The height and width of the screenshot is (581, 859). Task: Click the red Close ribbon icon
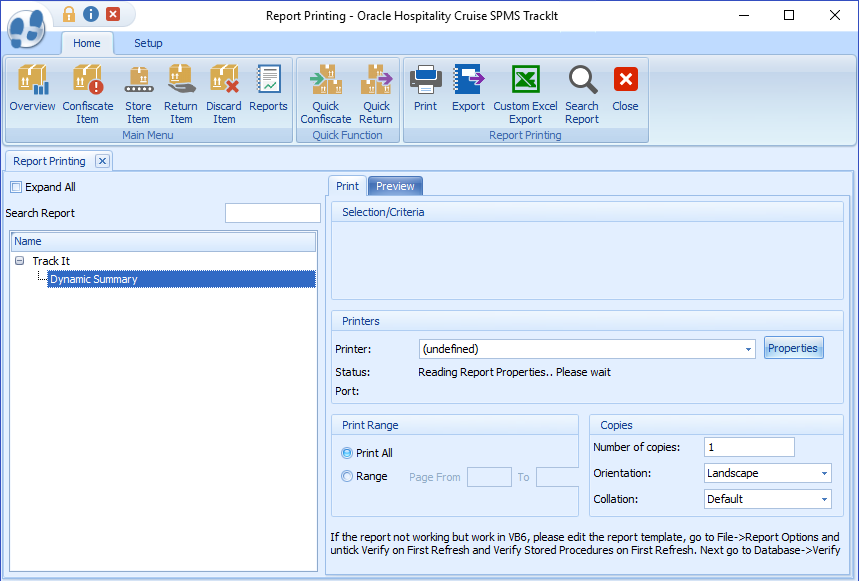(626, 88)
